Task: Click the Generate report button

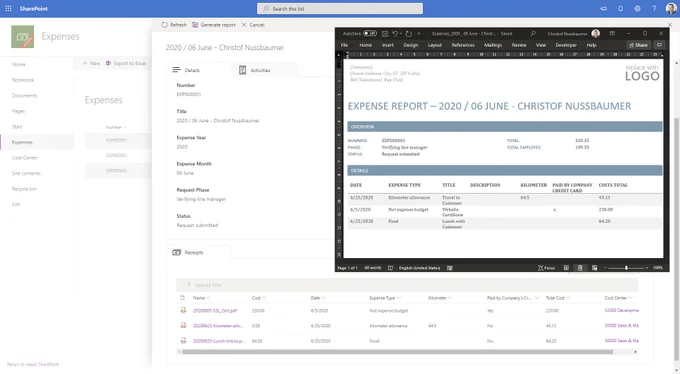Action: [x=214, y=25]
